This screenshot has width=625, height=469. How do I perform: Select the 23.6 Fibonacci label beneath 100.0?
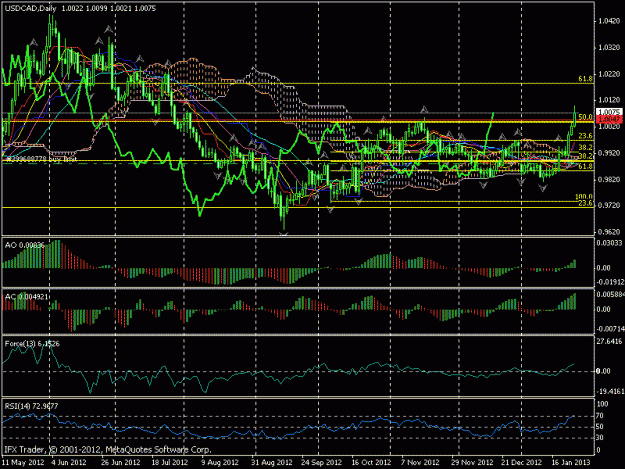585,203
